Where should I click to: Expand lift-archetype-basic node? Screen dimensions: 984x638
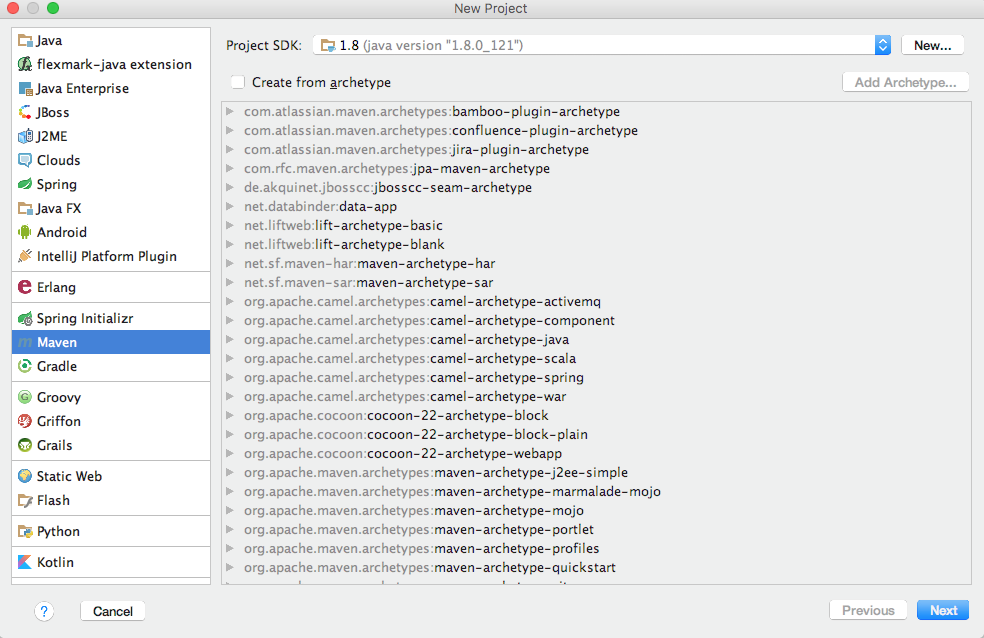230,225
